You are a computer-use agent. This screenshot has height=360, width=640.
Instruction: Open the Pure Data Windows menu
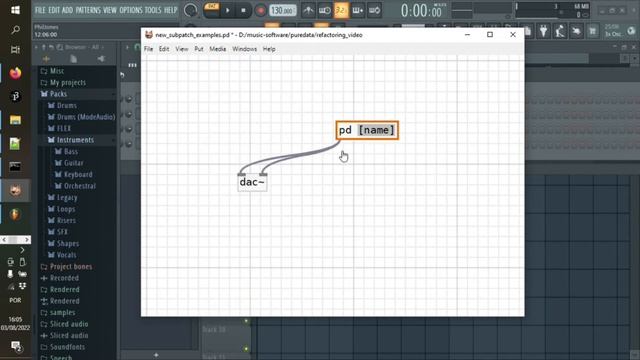tap(244, 49)
